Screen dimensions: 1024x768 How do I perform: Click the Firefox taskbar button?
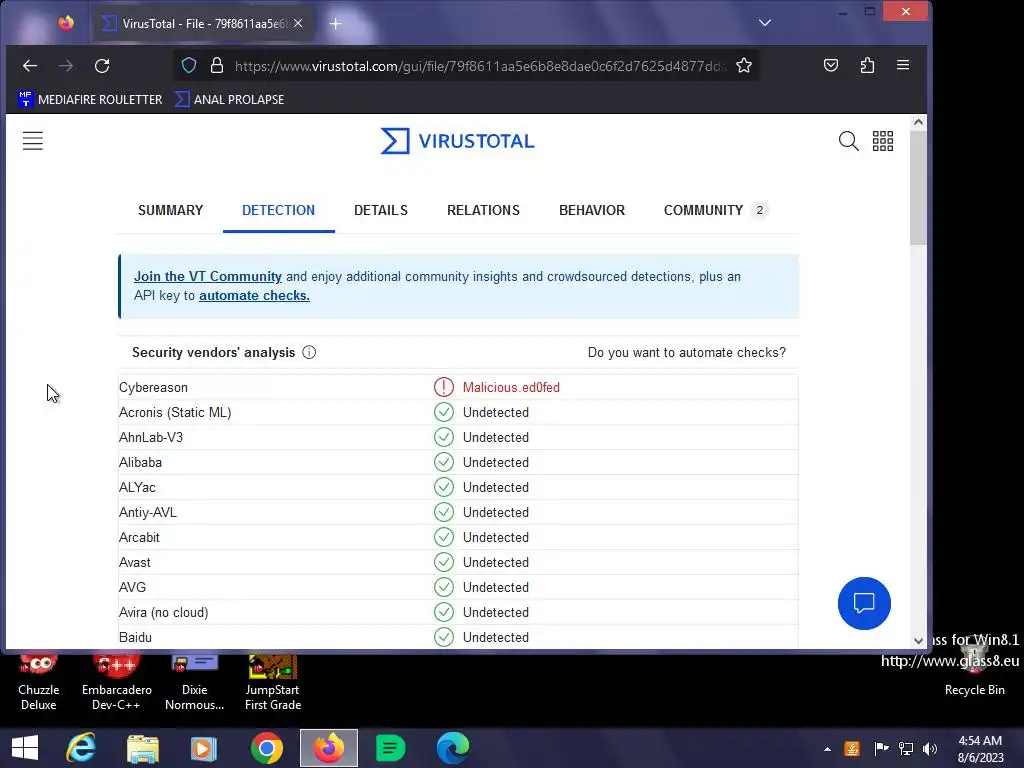tap(328, 748)
